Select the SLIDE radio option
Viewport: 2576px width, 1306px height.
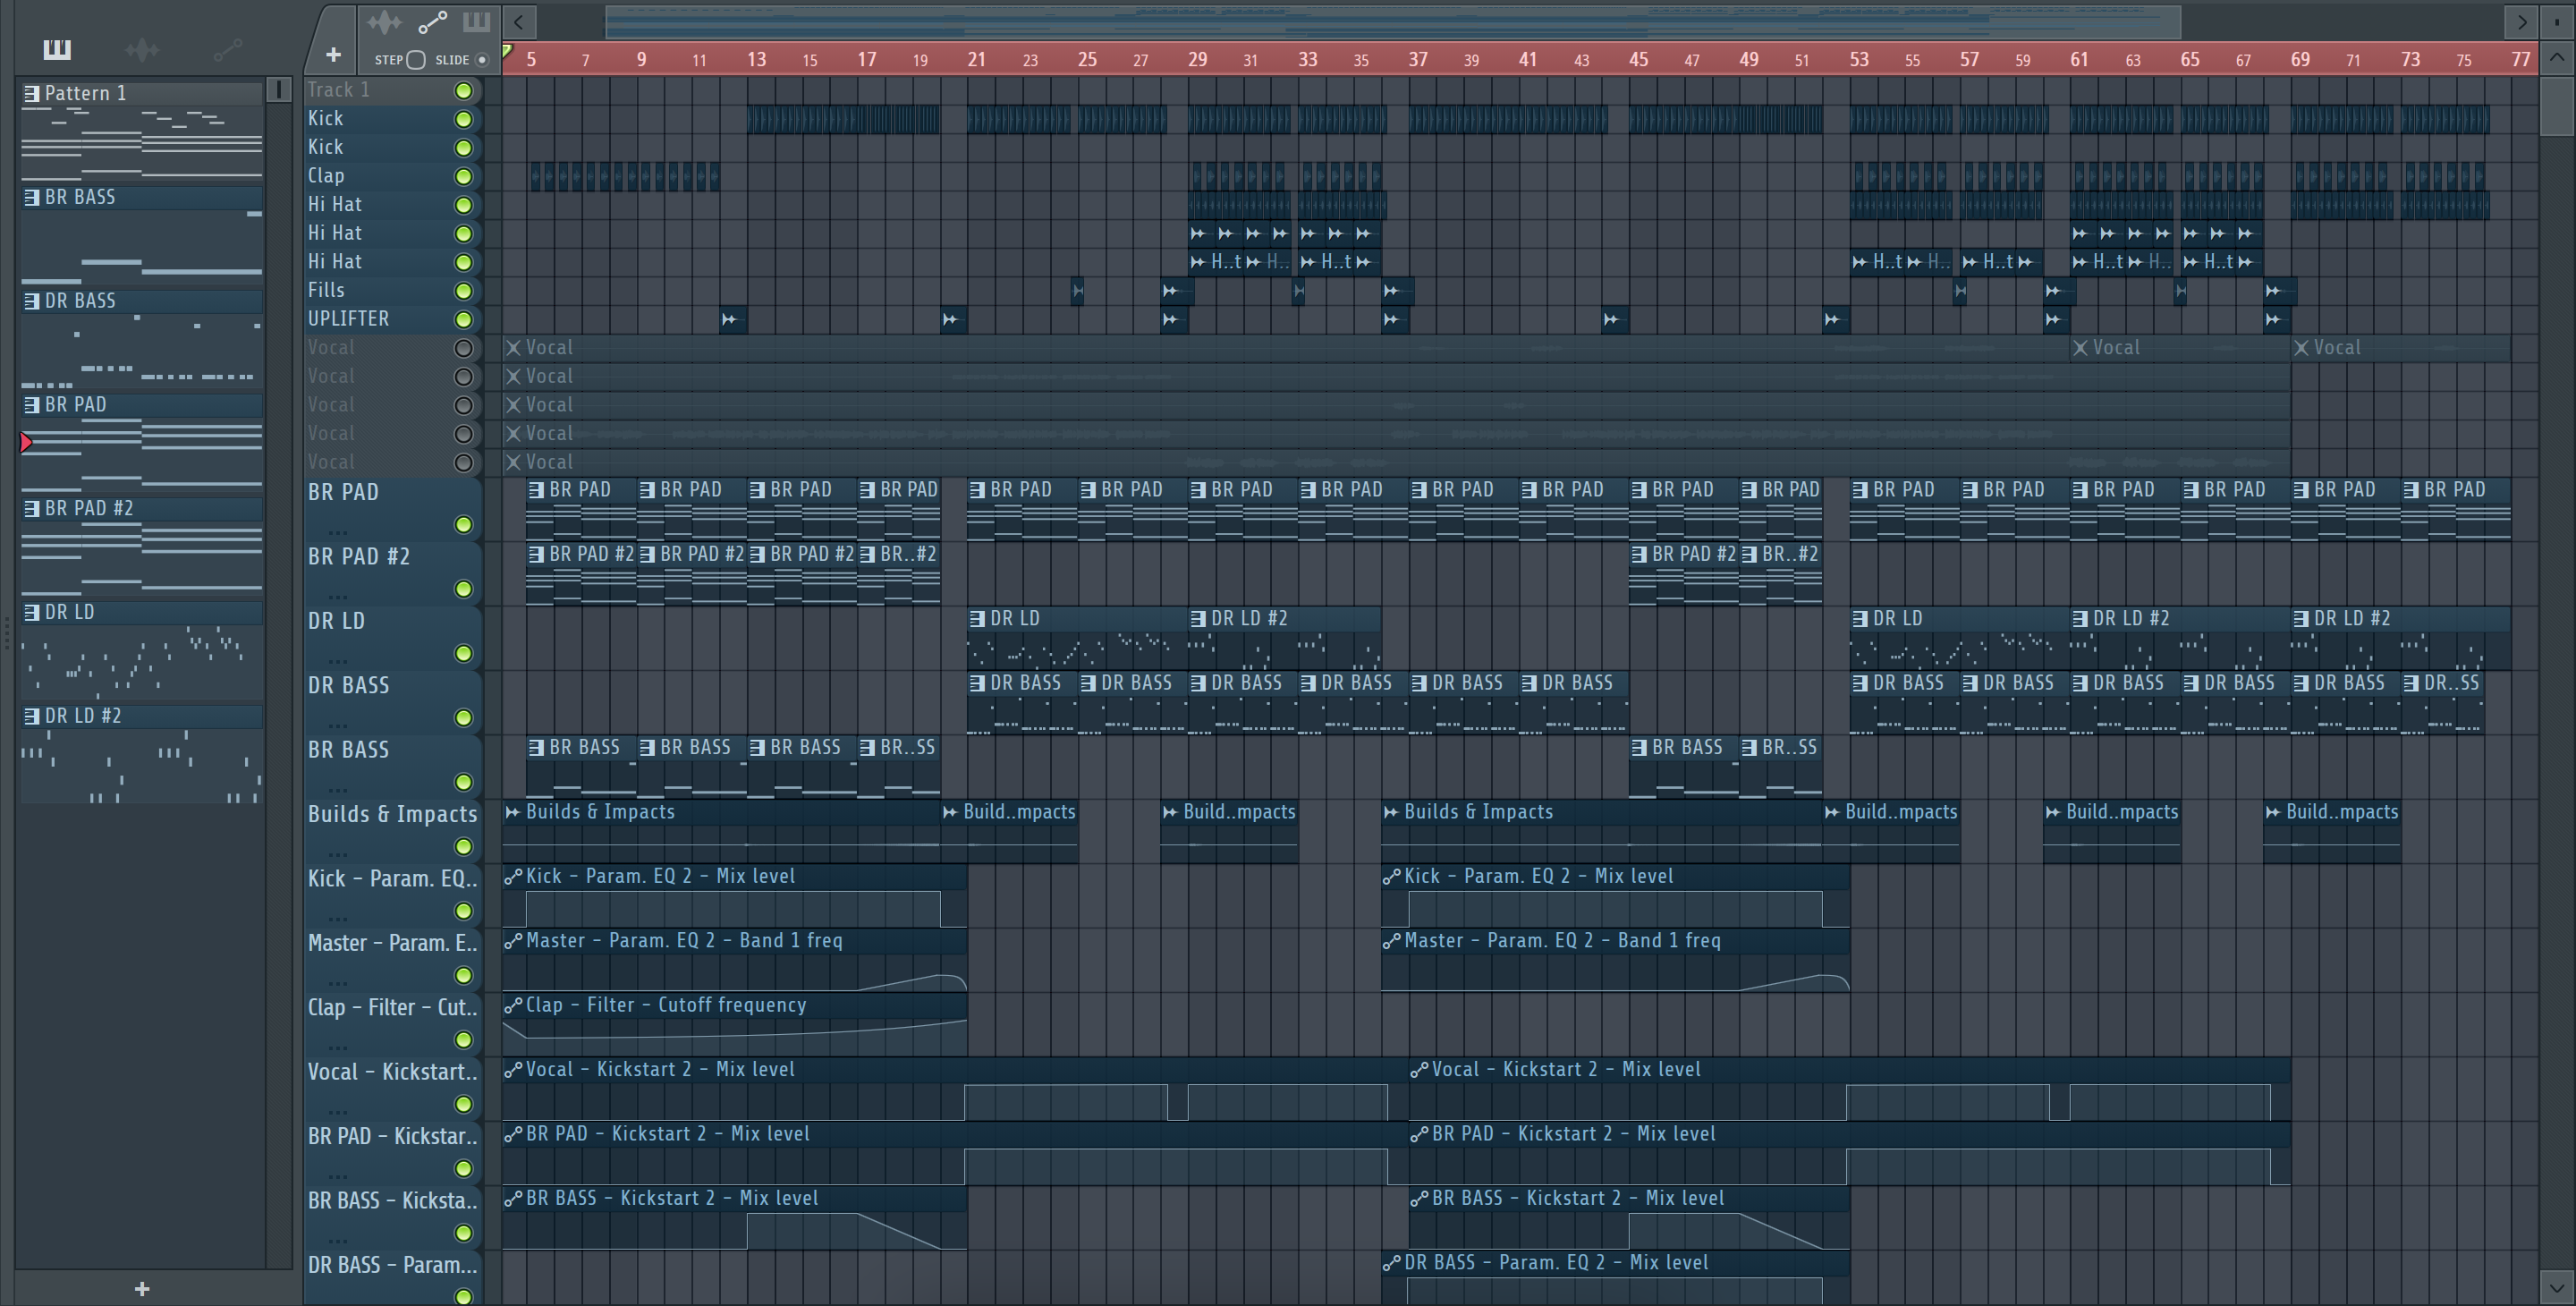482,60
